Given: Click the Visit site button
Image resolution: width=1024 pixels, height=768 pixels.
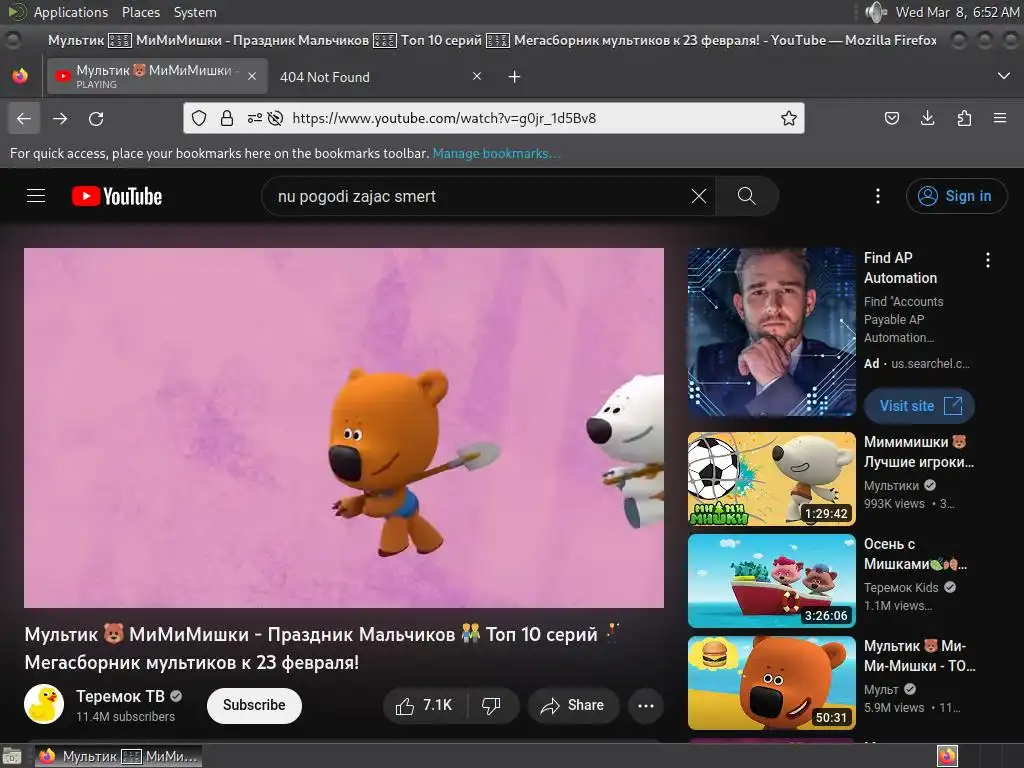Looking at the screenshot, I should [920, 406].
